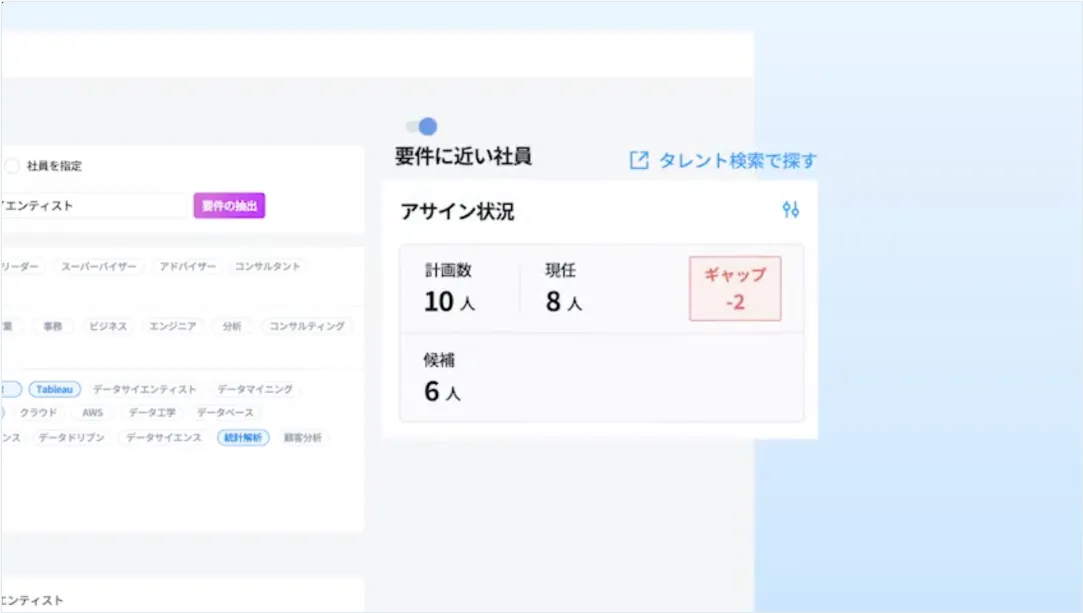
Task: Disable the toggle above 要件に近い社員
Action: 419,125
